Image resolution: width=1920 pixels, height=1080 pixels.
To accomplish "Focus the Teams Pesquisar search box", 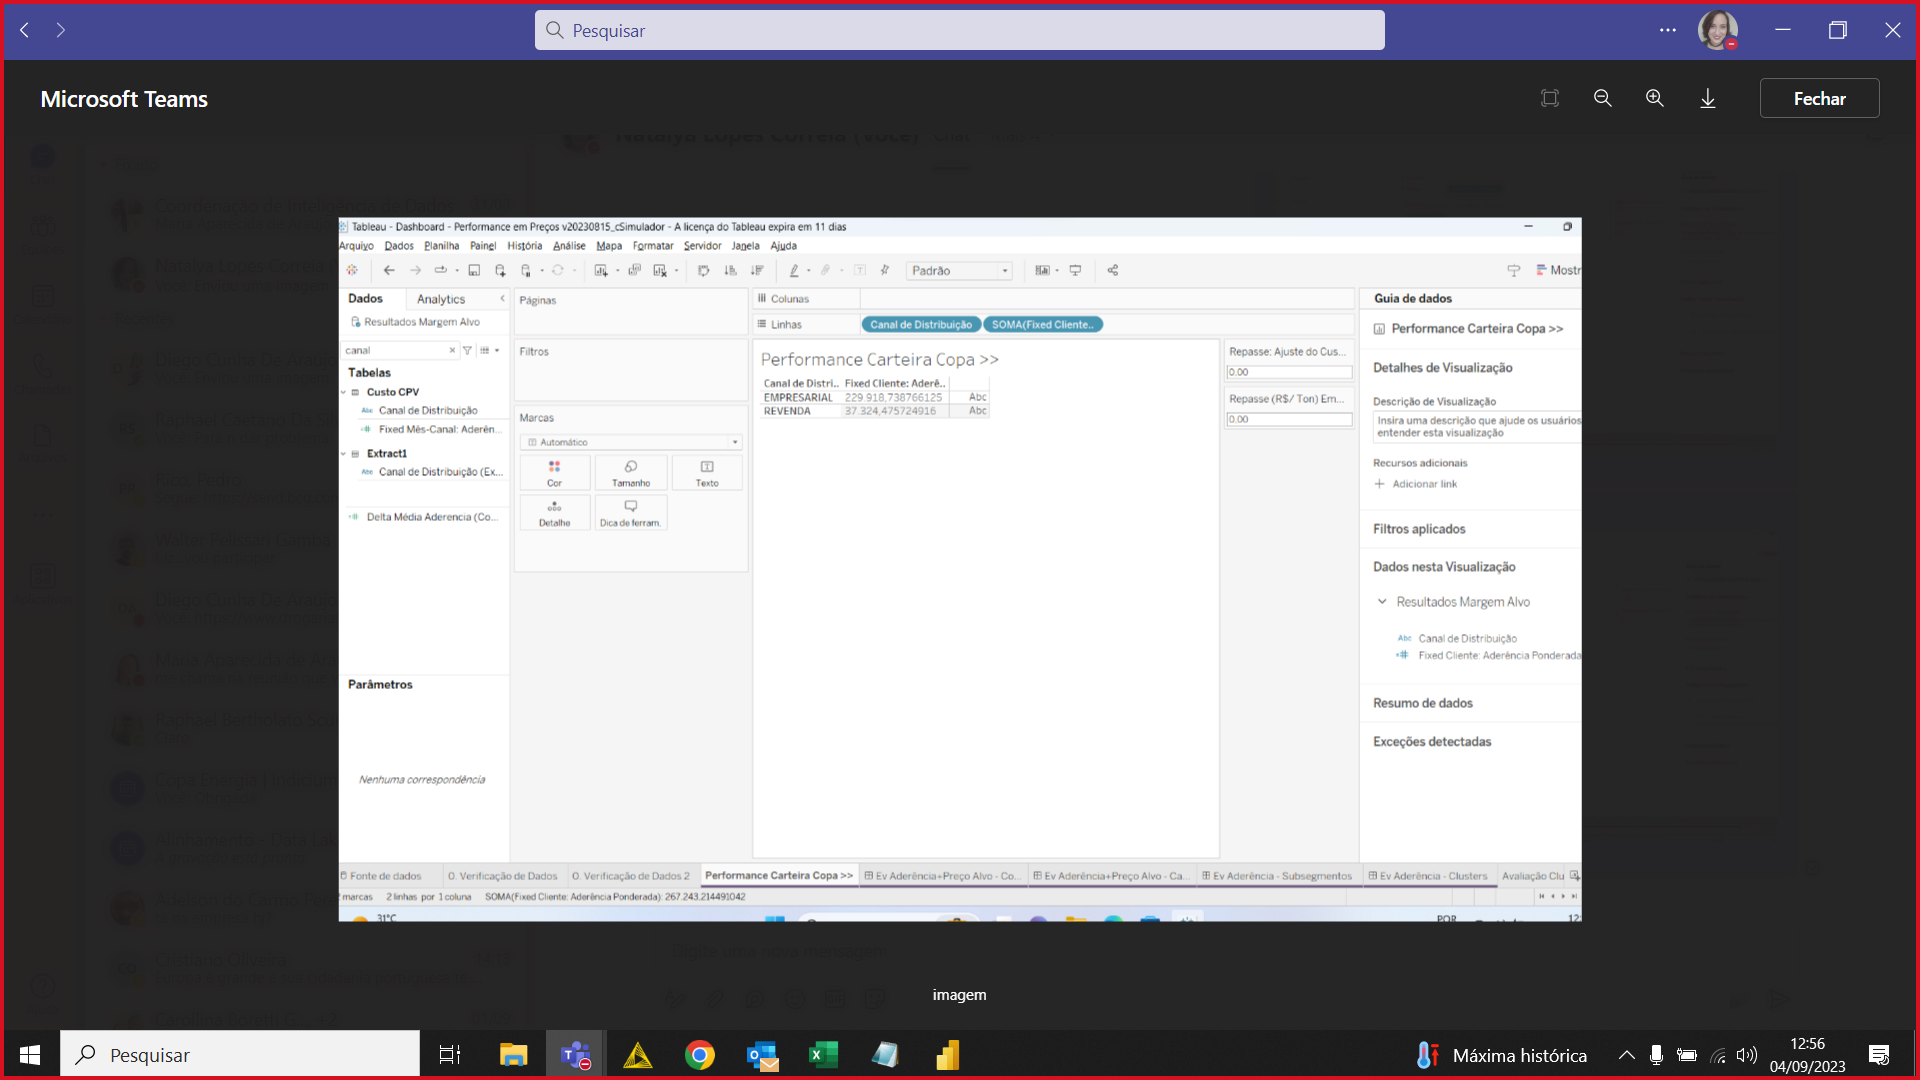I will coord(959,30).
